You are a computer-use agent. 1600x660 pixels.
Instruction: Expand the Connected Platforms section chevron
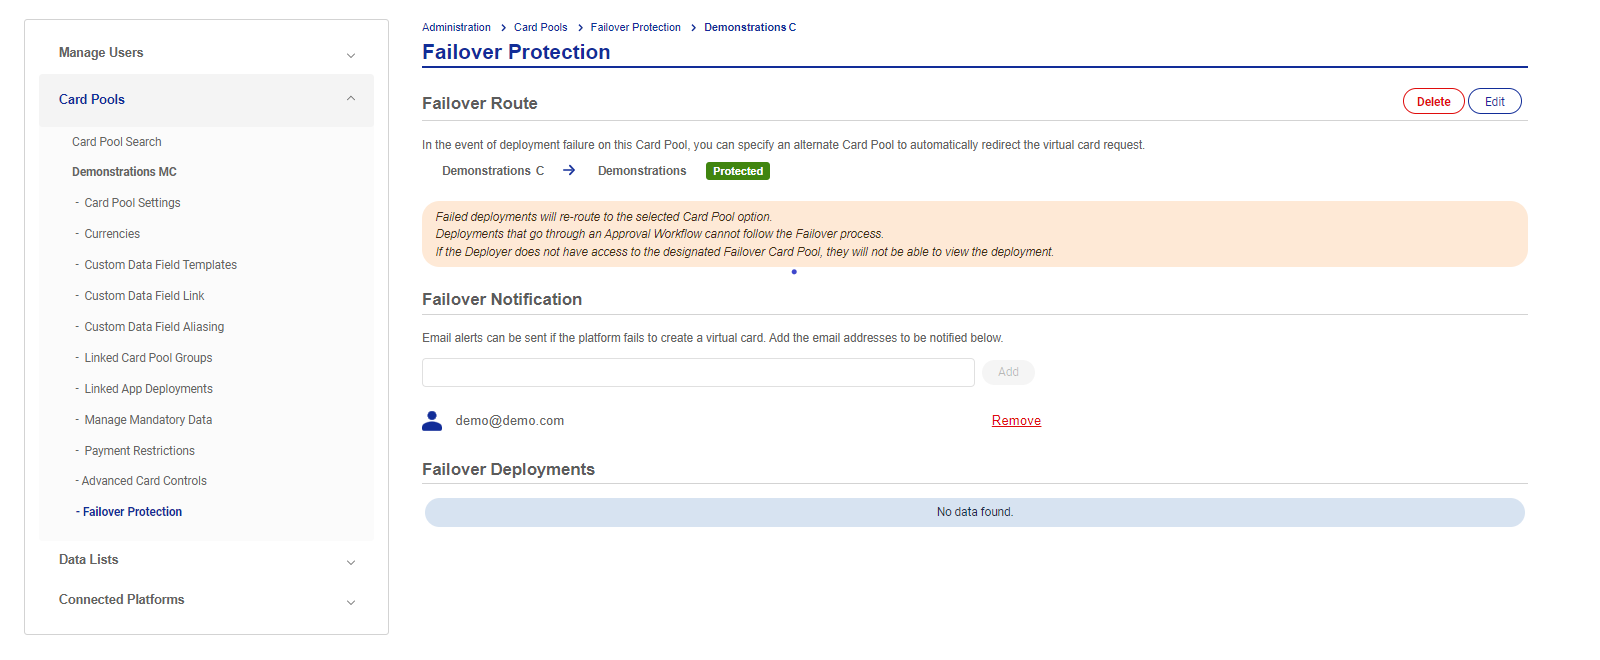[x=351, y=602]
